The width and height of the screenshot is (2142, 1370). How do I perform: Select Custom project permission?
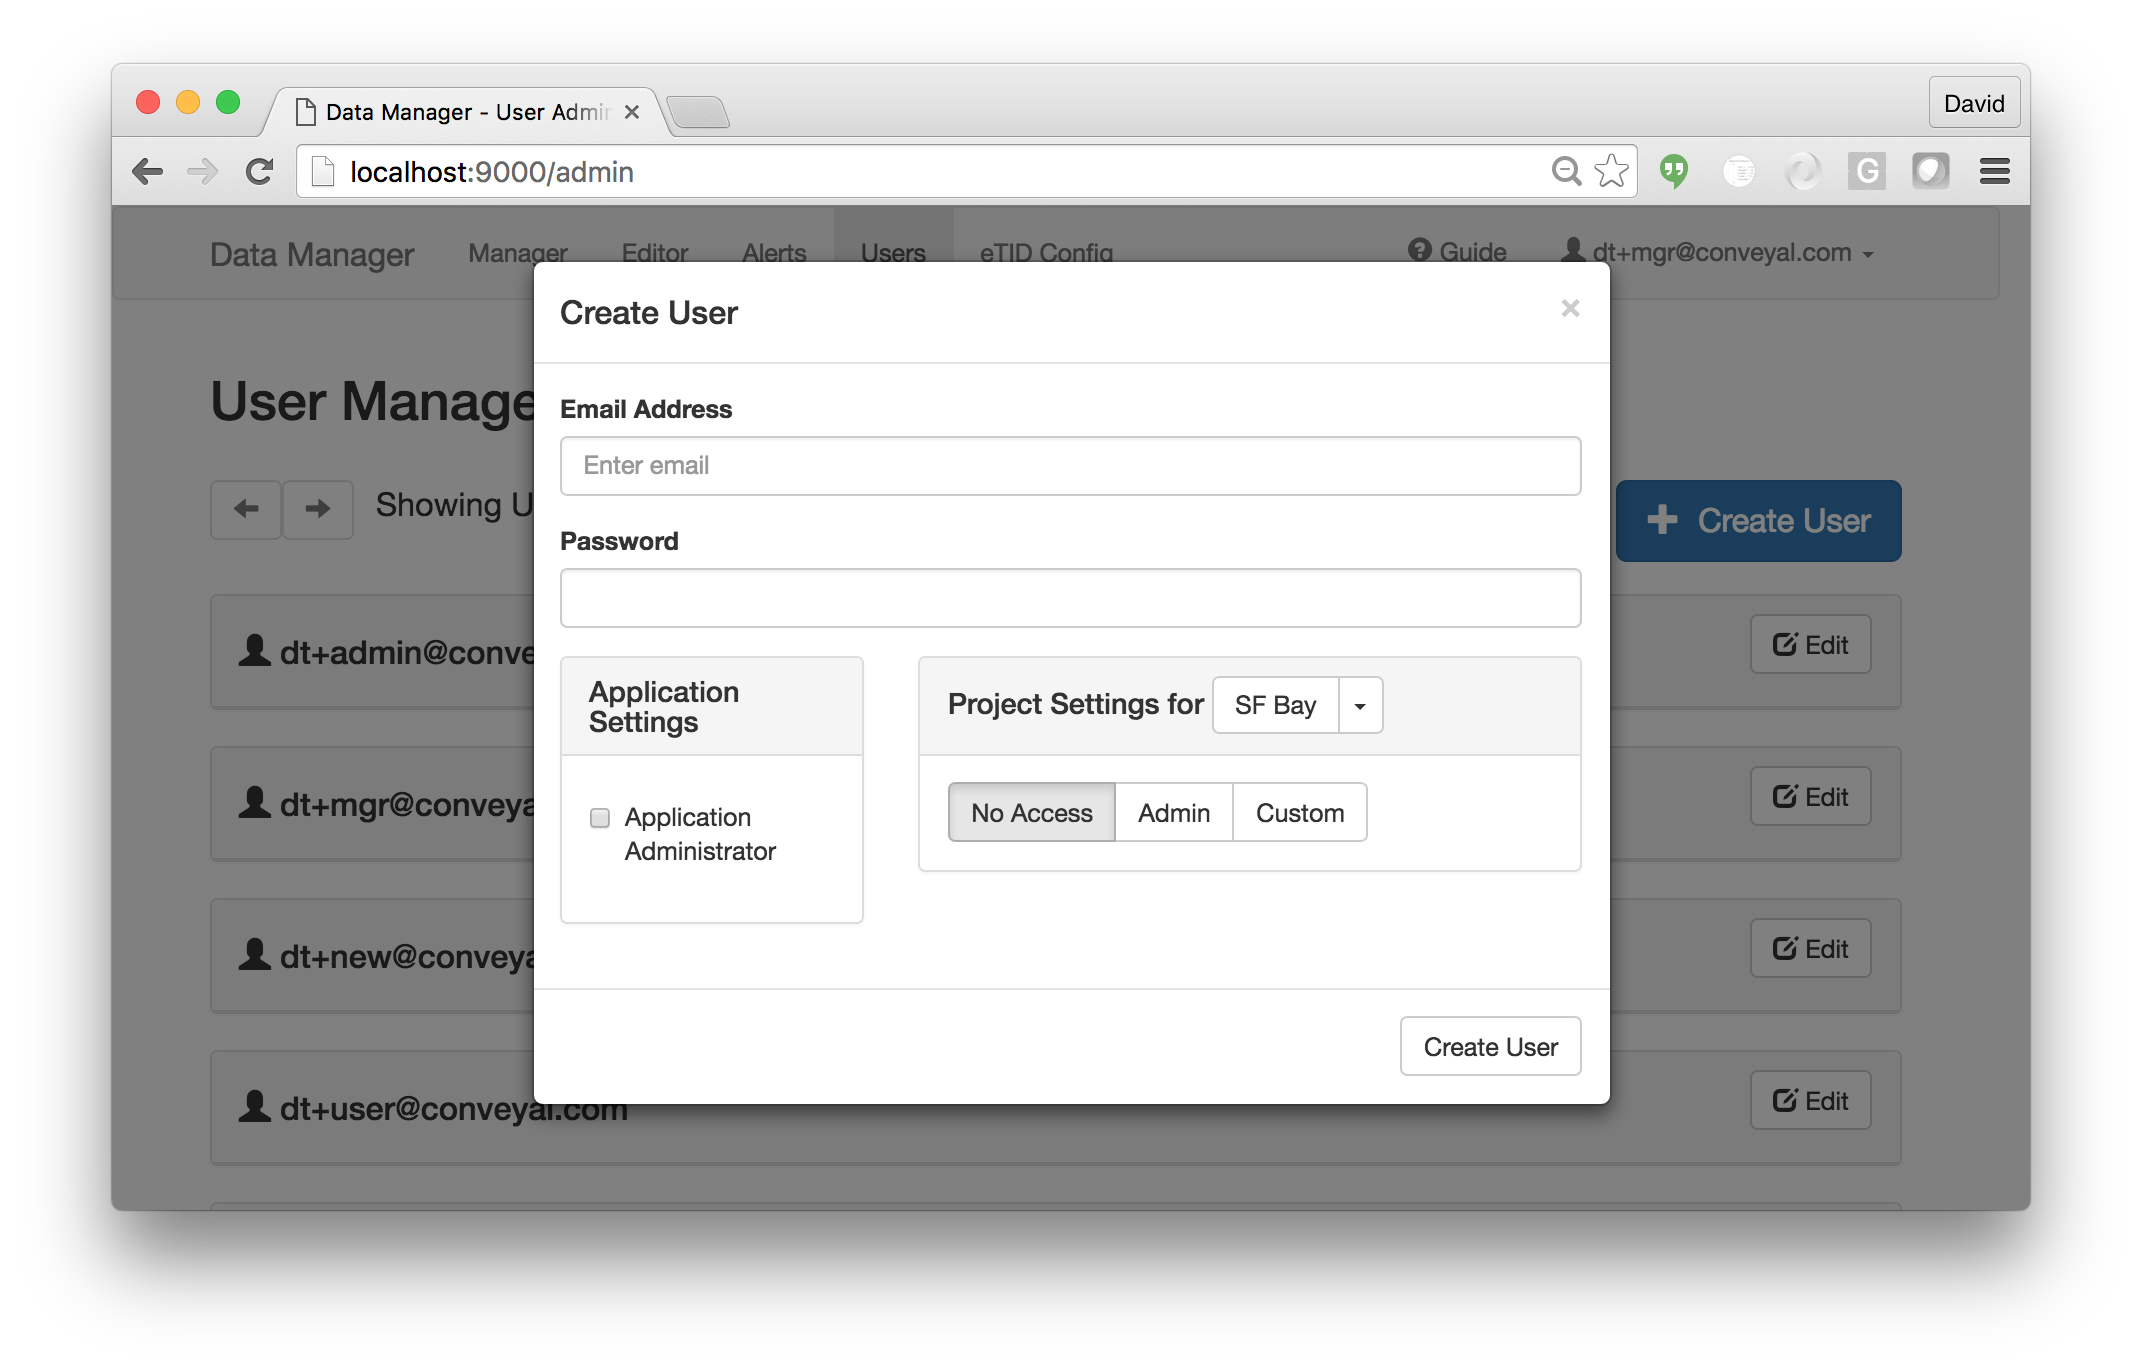click(1300, 813)
